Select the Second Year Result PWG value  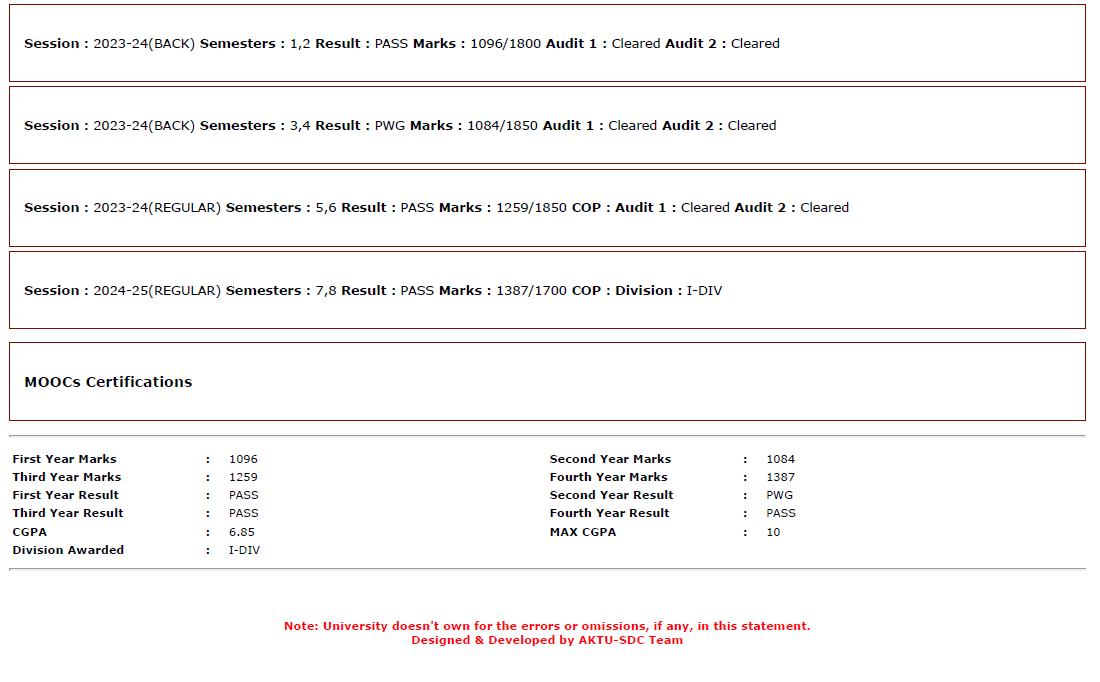779,495
